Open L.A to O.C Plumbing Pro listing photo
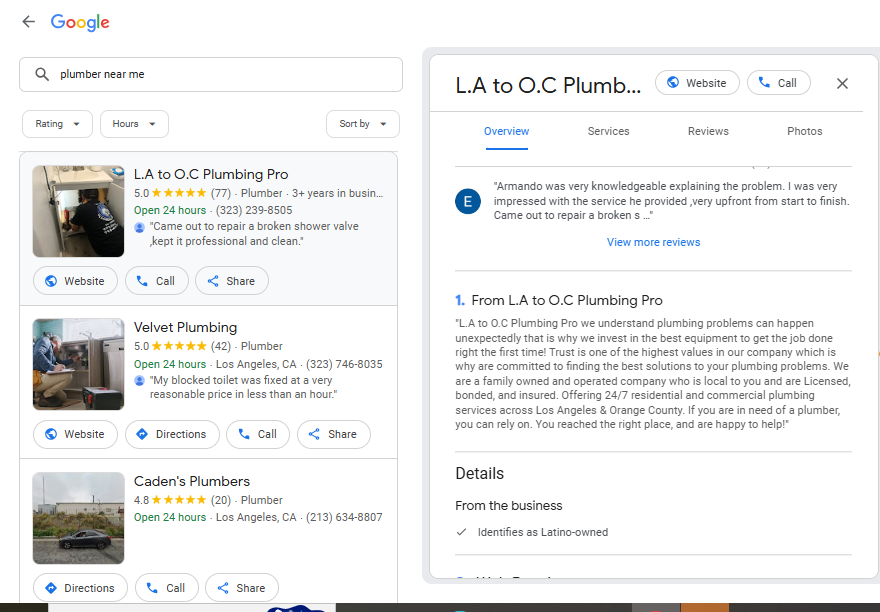Viewport: 880px width, 612px height. tap(78, 211)
